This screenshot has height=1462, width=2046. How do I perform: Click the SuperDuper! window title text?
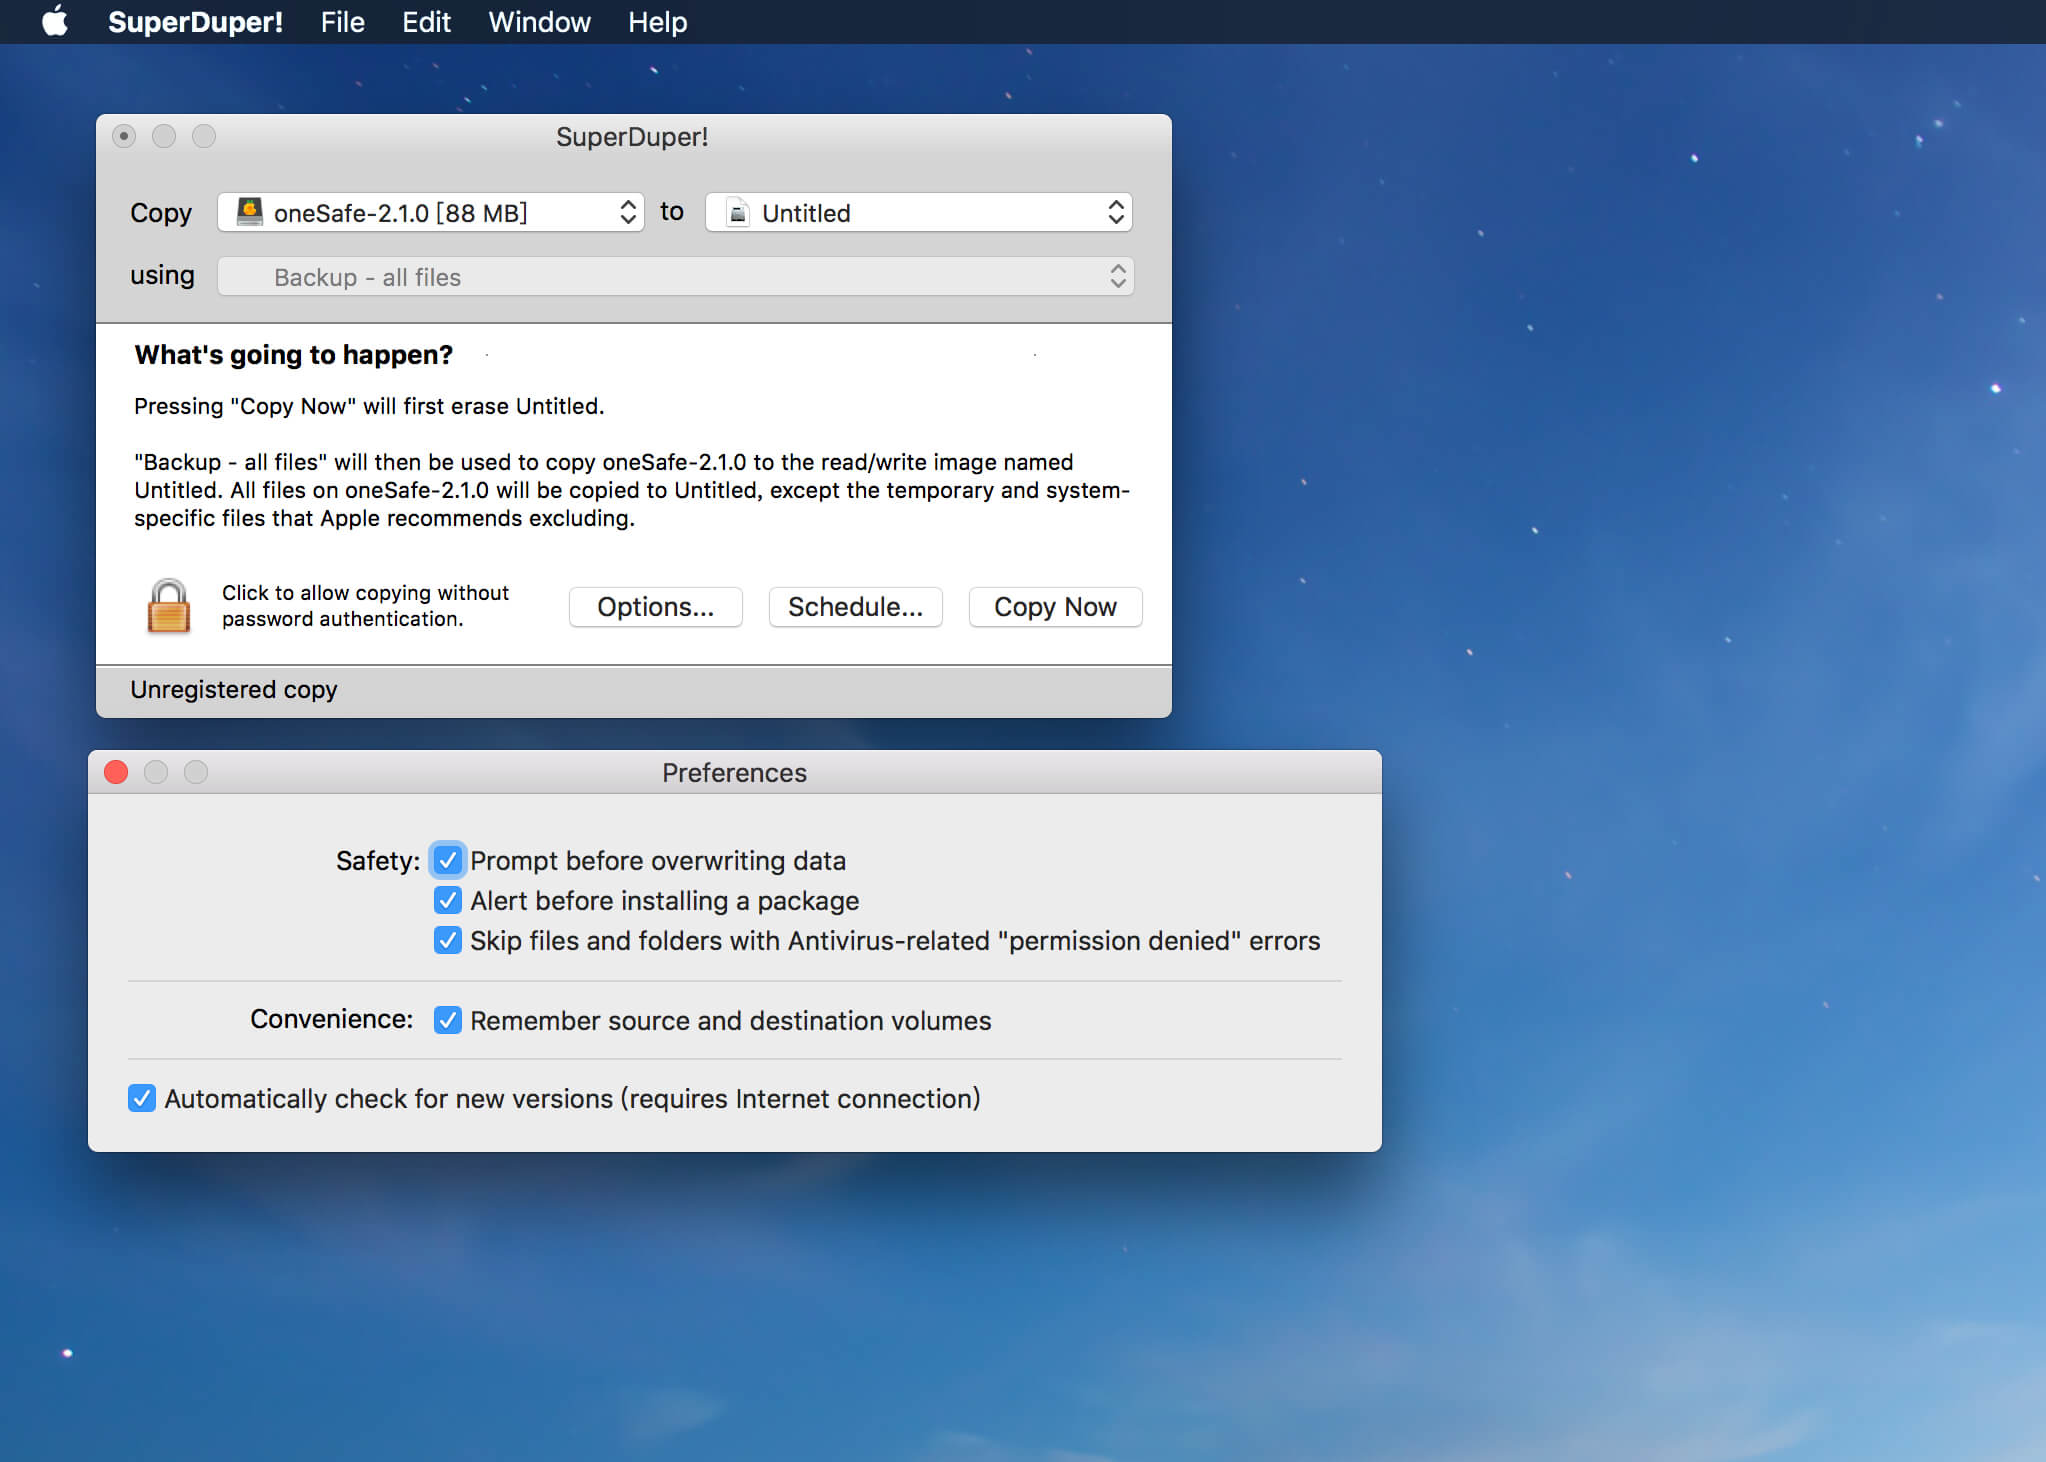click(632, 137)
